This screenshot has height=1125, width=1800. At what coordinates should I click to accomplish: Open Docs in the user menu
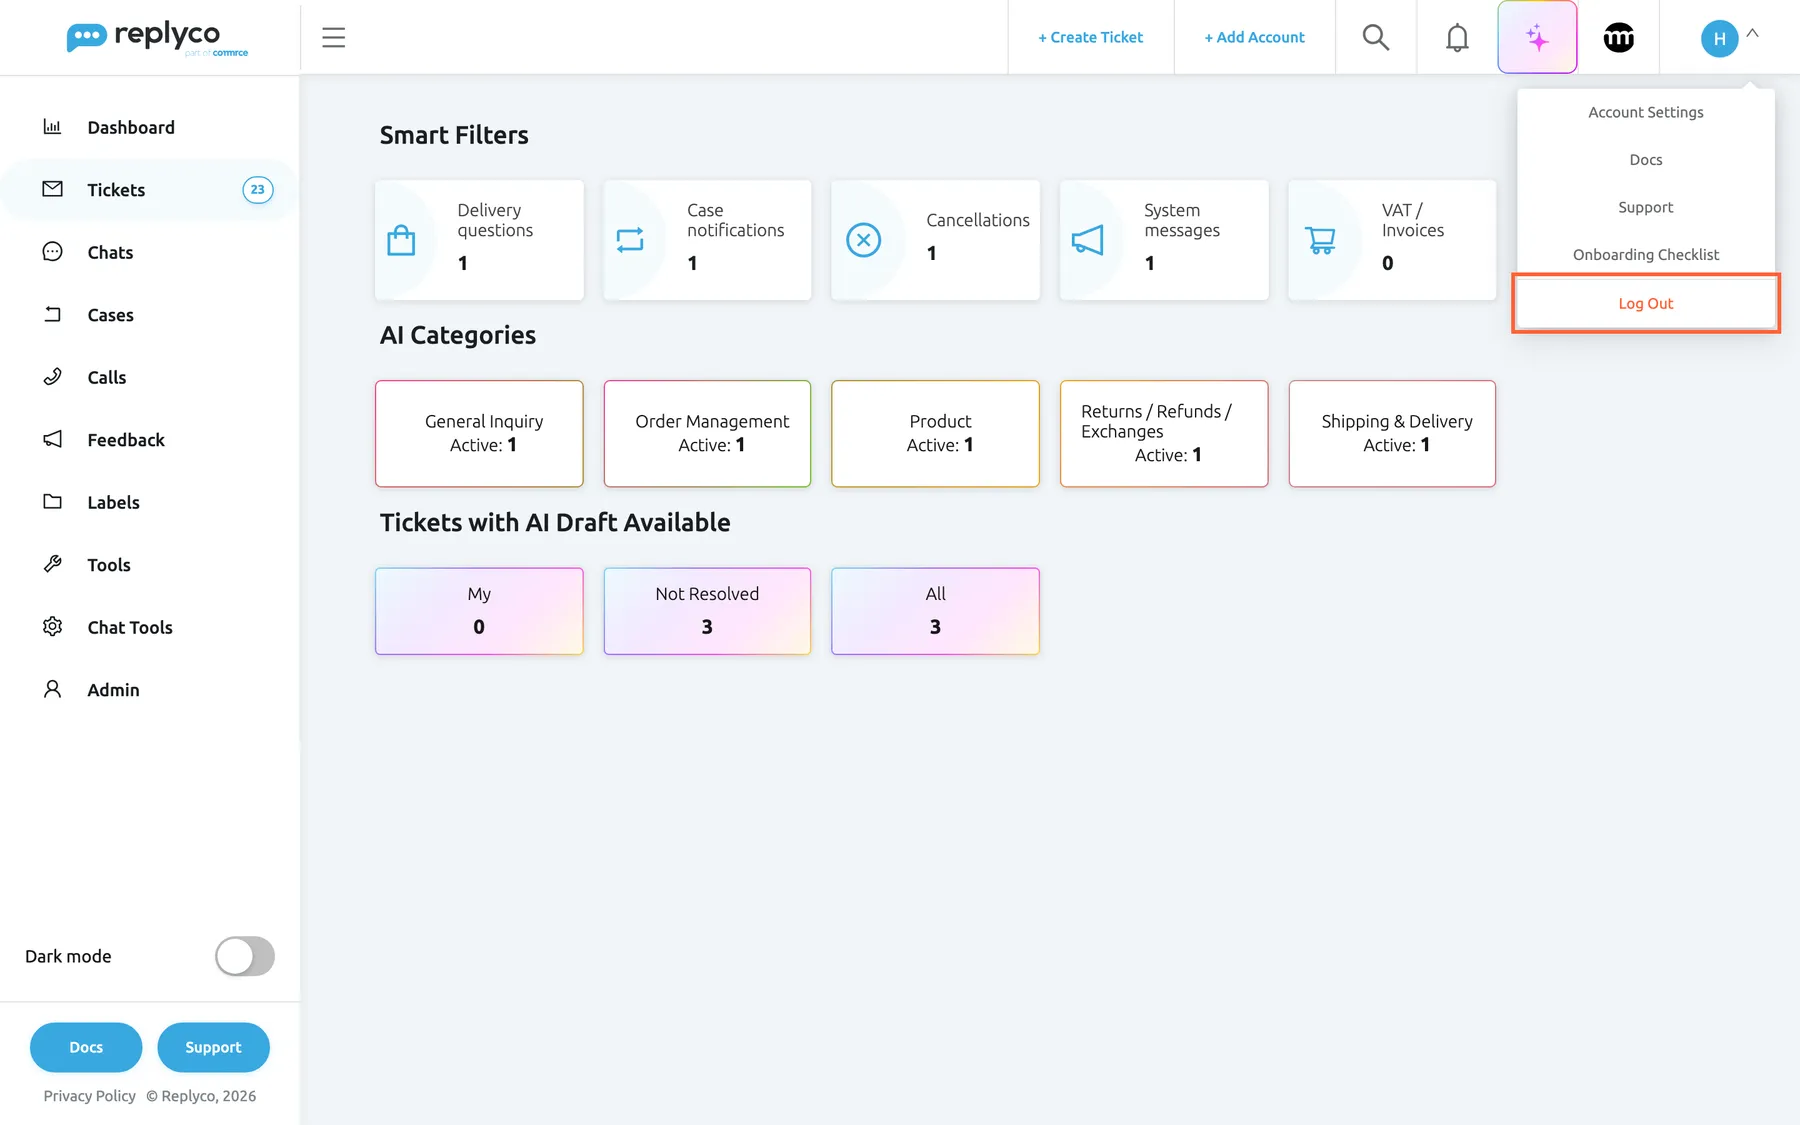tap(1646, 160)
